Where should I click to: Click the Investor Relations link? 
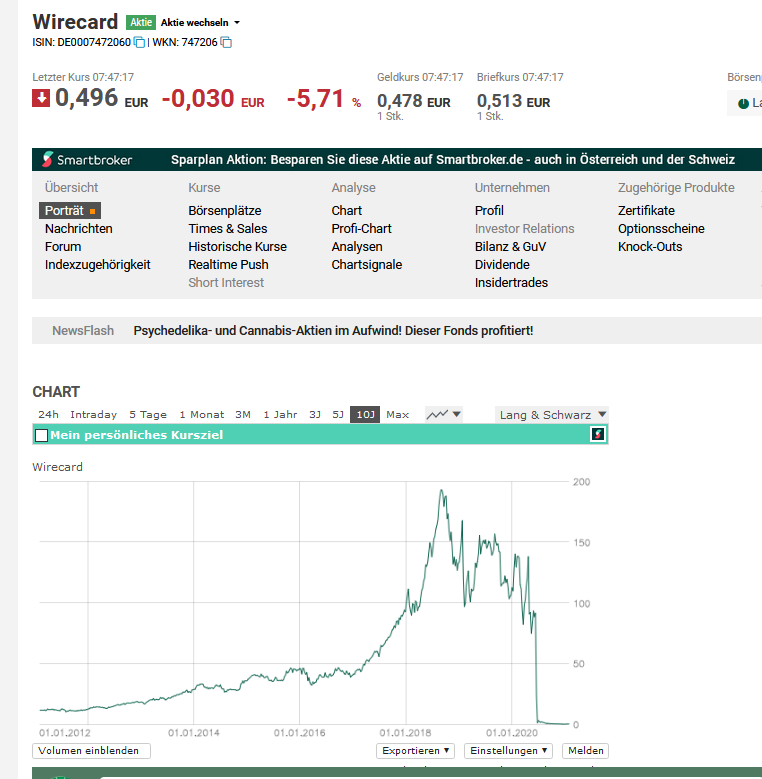tap(525, 229)
